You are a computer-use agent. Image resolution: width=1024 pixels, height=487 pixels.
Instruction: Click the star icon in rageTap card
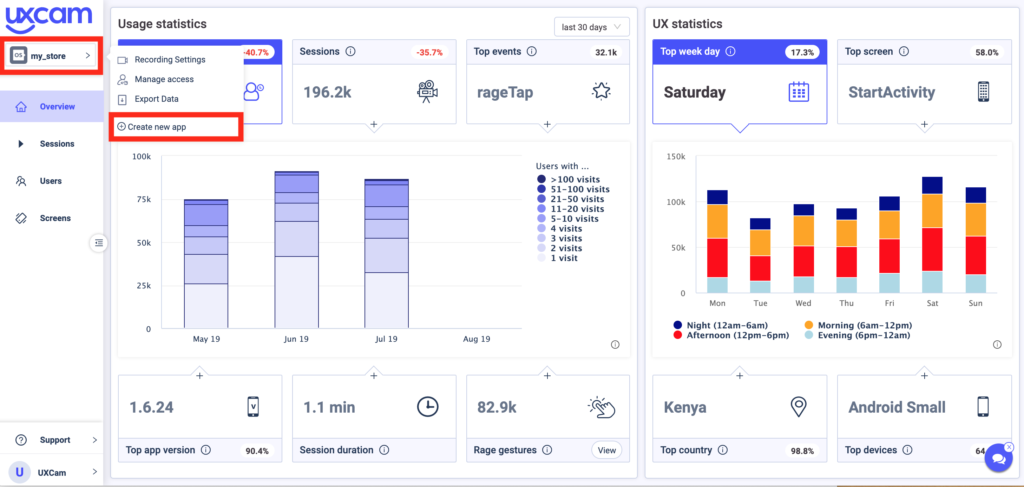coord(601,92)
